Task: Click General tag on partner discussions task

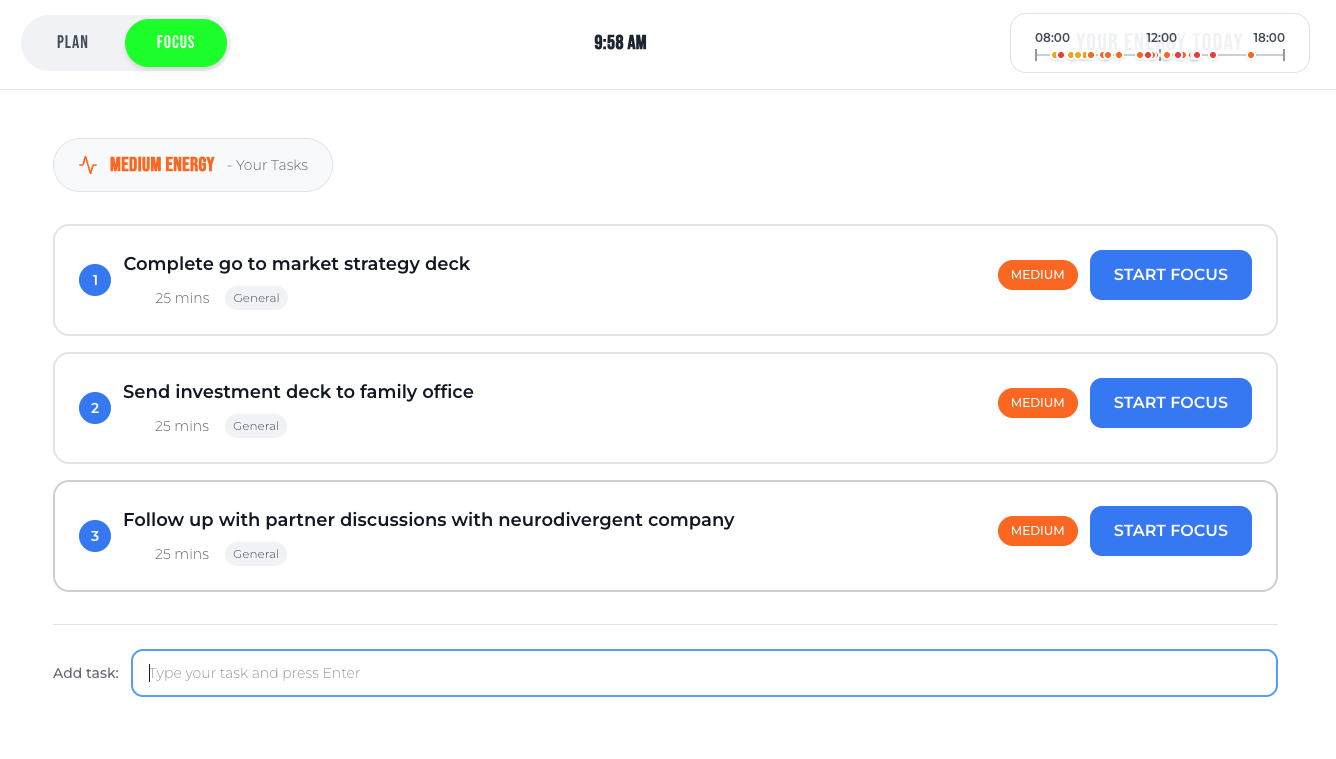Action: [256, 554]
